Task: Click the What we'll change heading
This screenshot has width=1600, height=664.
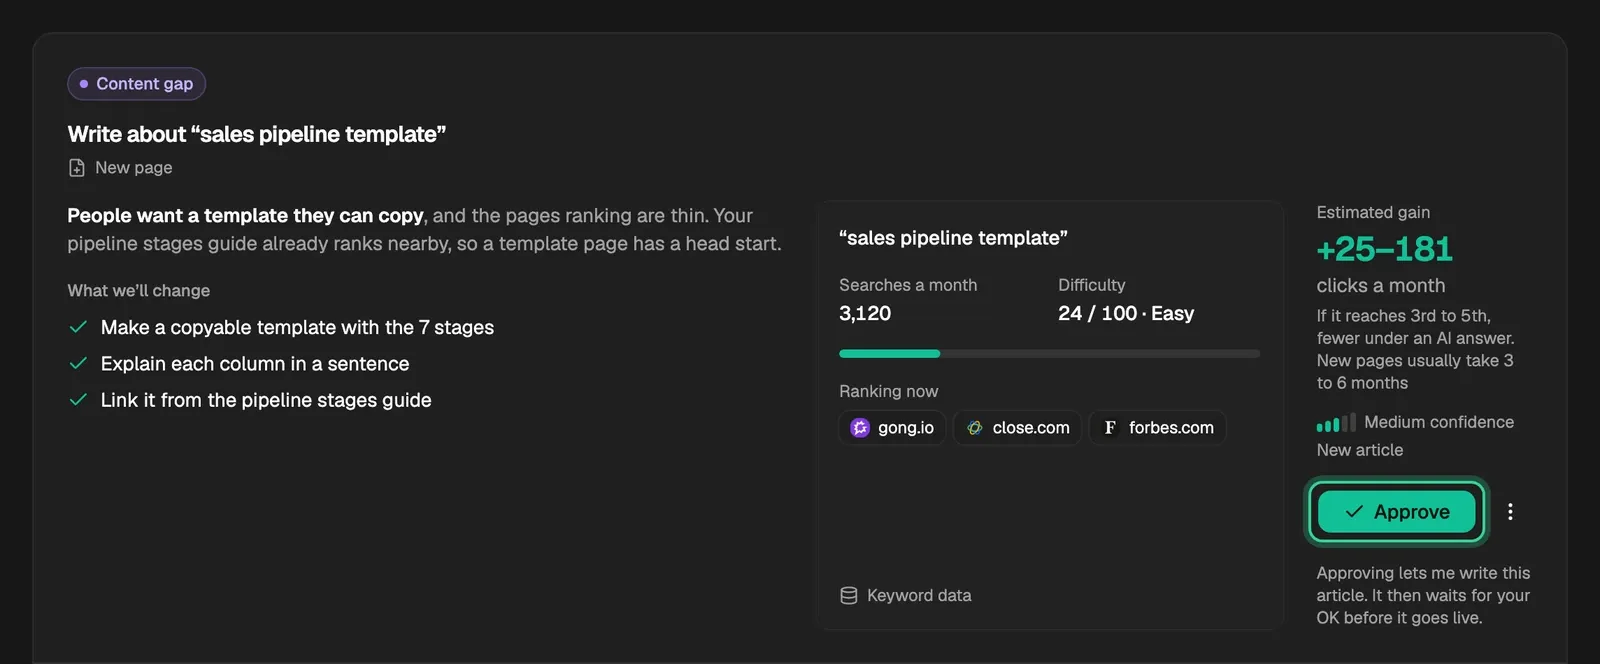Action: point(139,290)
